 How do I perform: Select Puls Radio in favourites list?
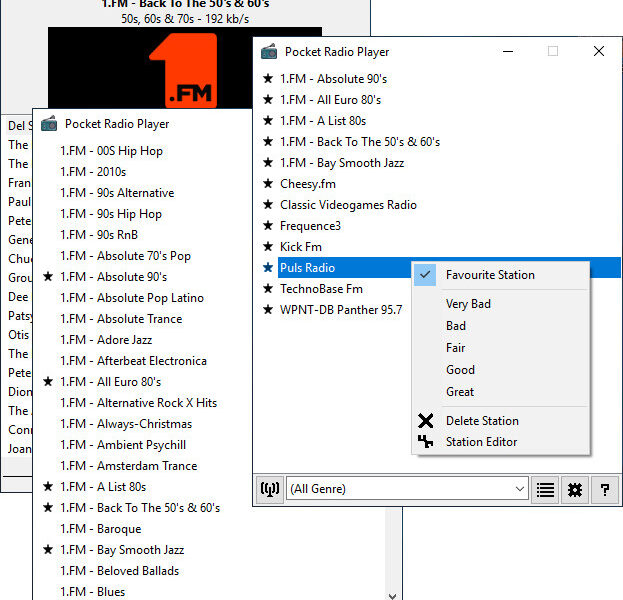click(308, 268)
